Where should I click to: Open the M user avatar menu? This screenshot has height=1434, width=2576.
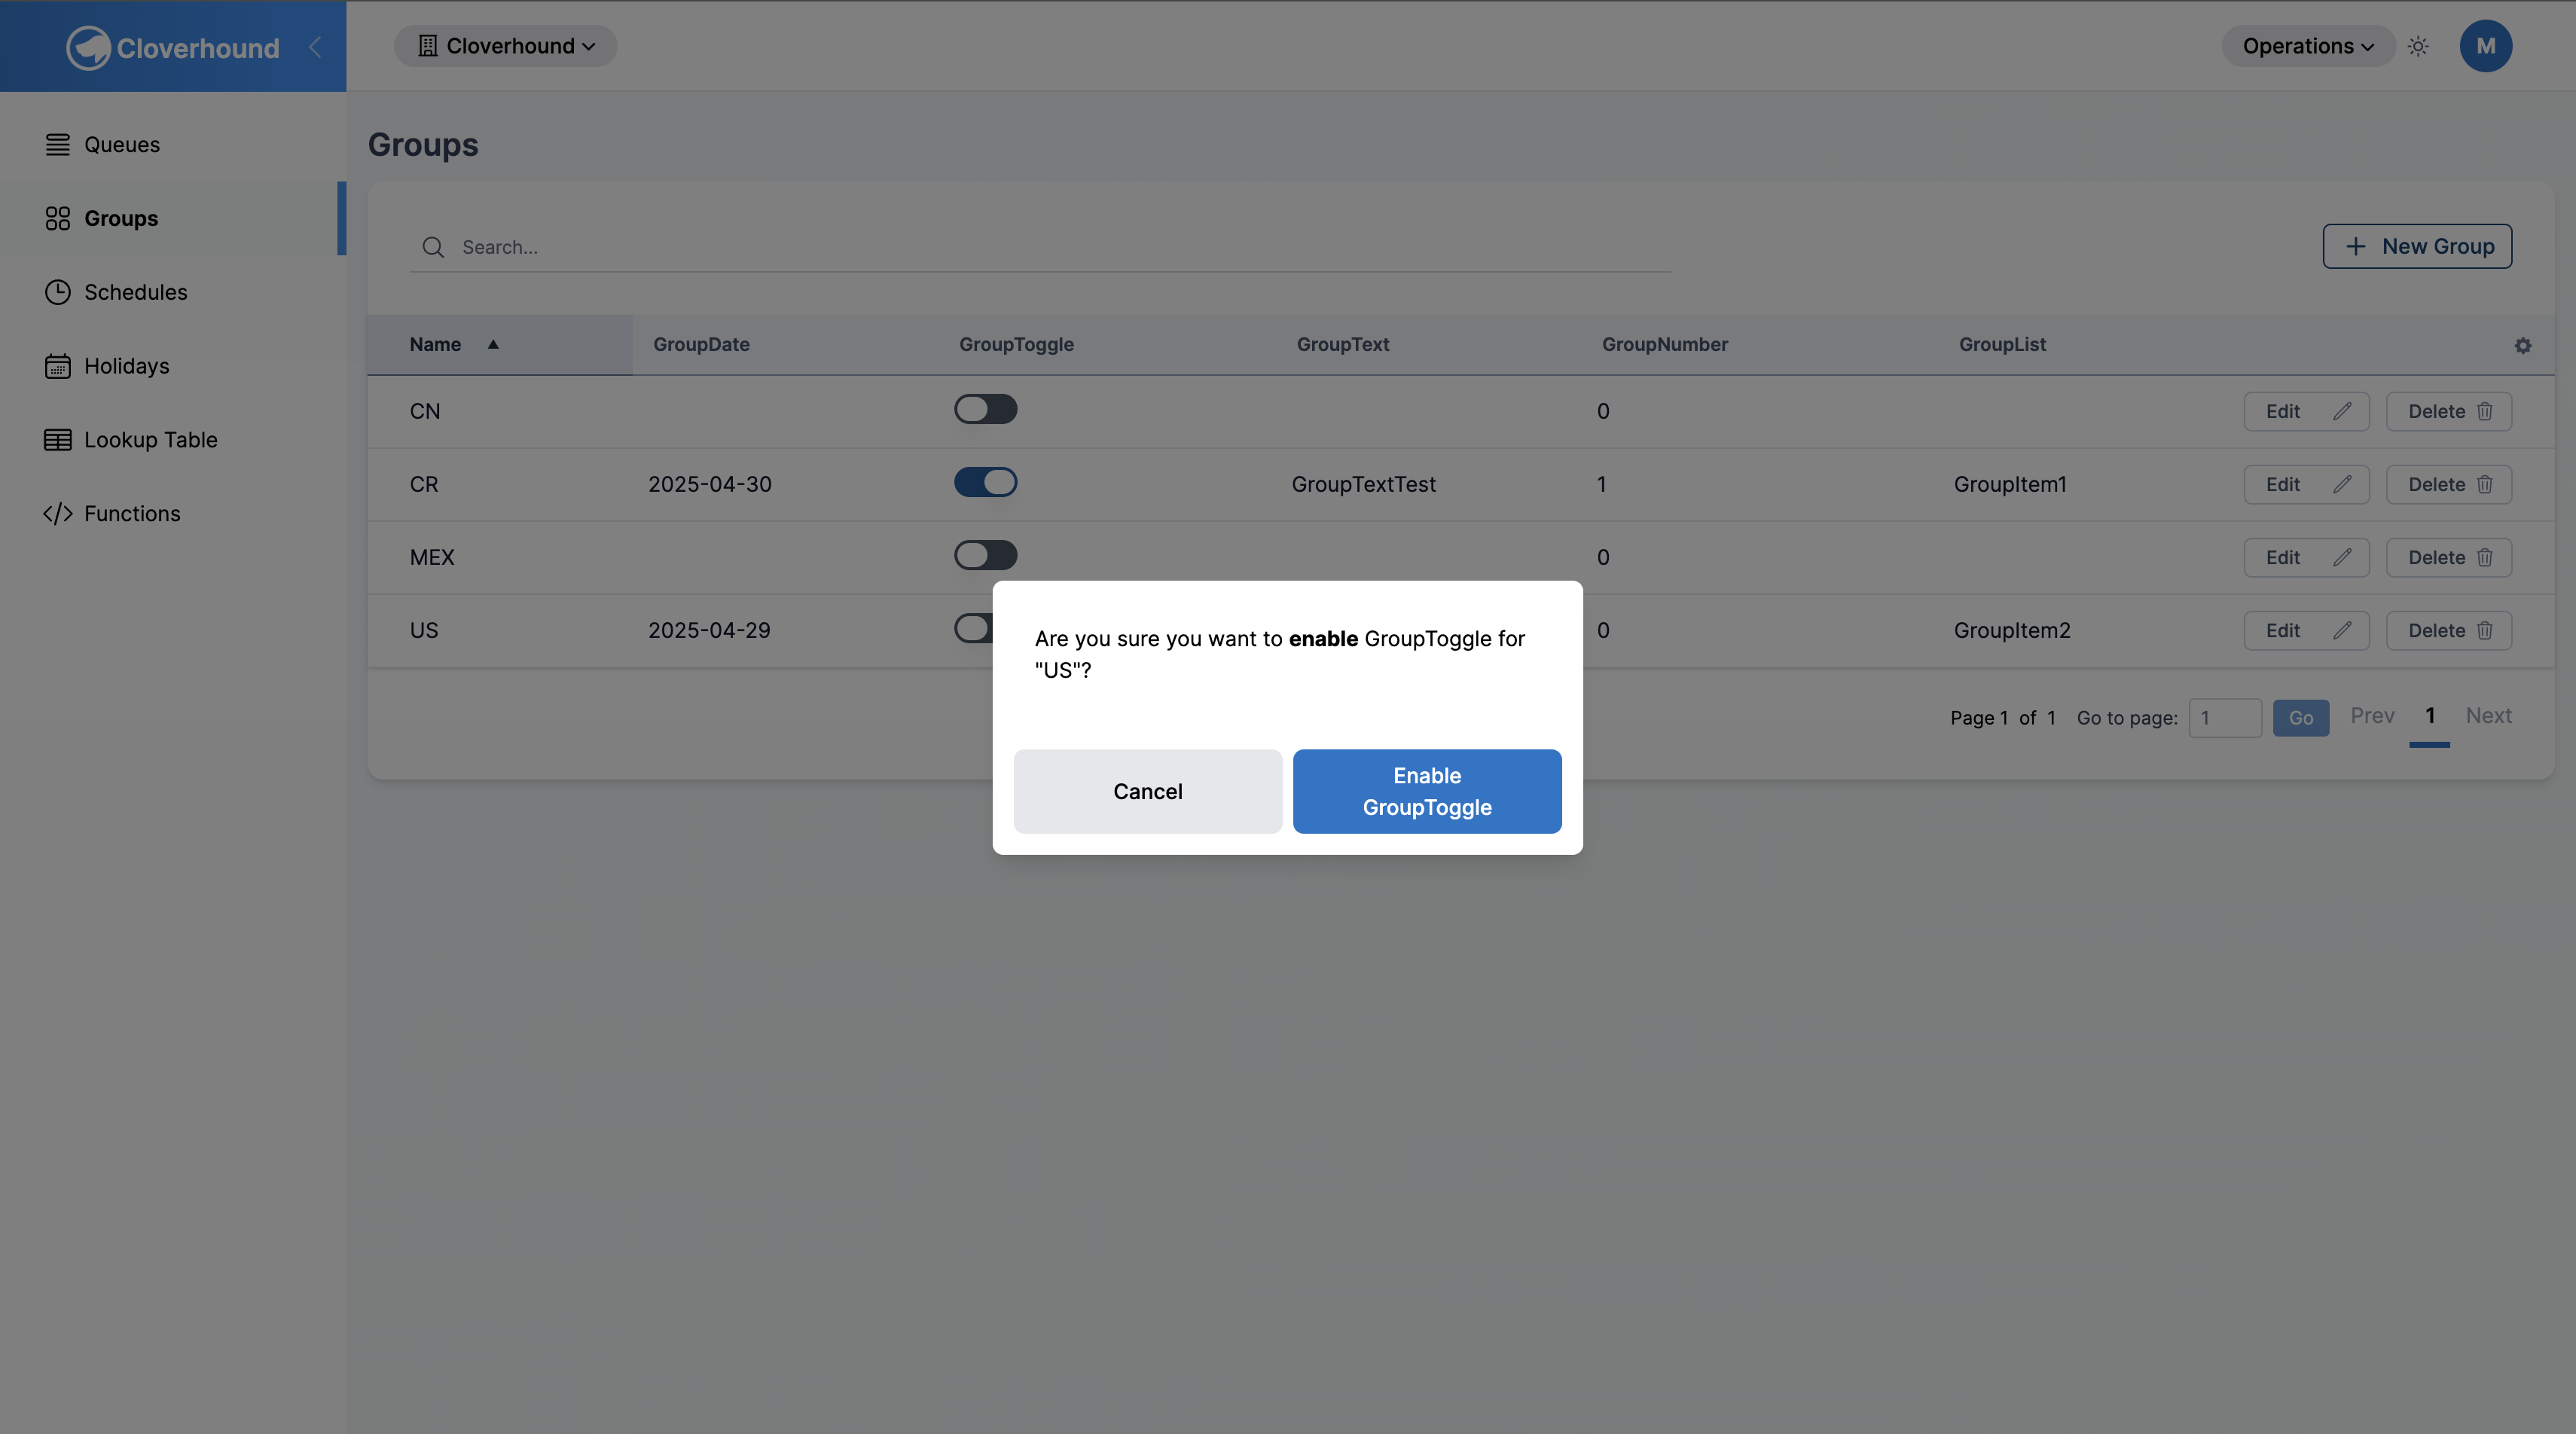pyautogui.click(x=2485, y=46)
